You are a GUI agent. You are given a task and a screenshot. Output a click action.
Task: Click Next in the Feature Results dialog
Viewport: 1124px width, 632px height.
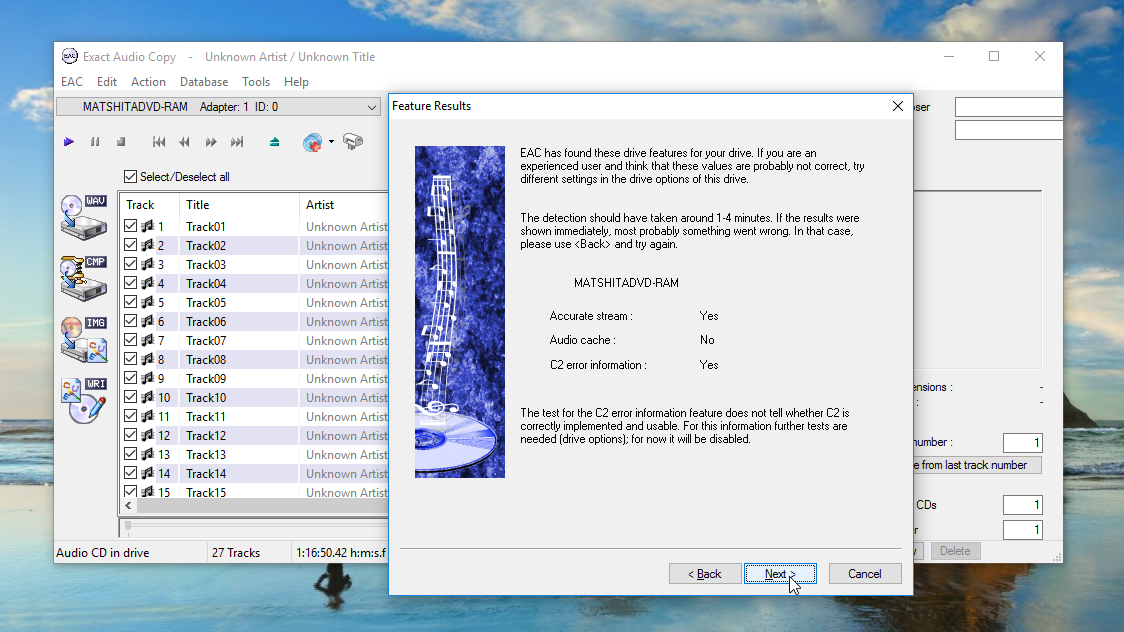780,573
